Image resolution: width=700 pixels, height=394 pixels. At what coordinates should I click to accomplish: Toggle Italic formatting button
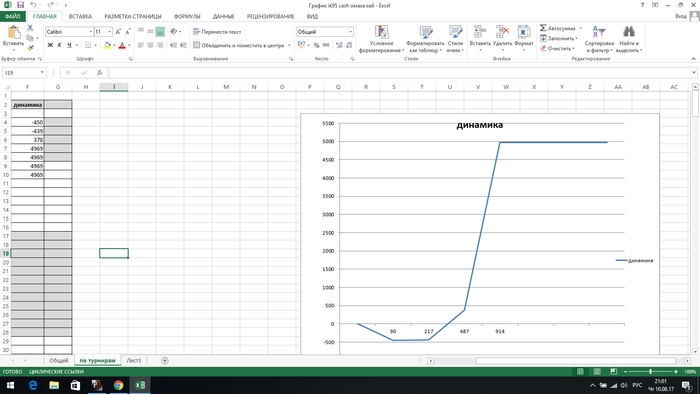(x=59, y=45)
